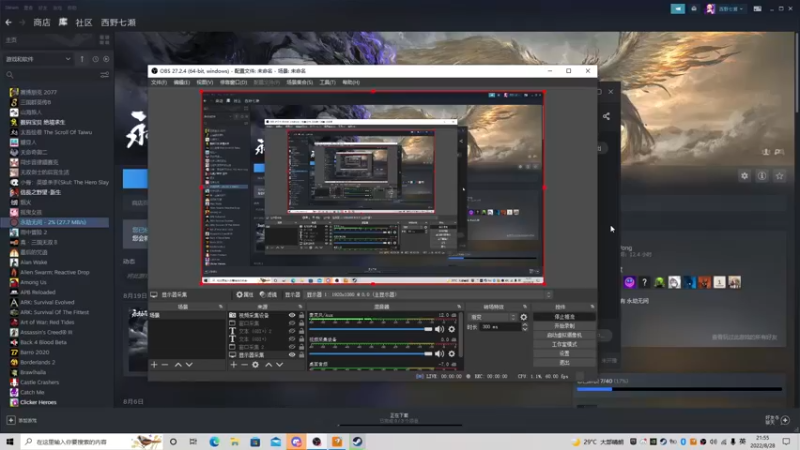Image resolution: width=800 pixels, height=450 pixels.
Task: Remove the scene with the minus icon in OBS scenes panel
Action: [x=165, y=365]
